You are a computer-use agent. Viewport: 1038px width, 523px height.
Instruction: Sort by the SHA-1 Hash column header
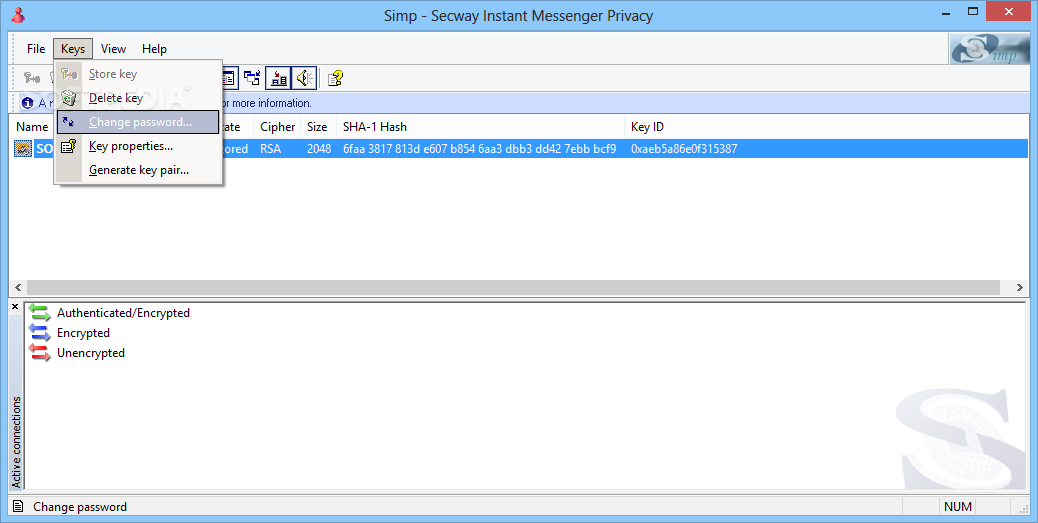pos(481,126)
